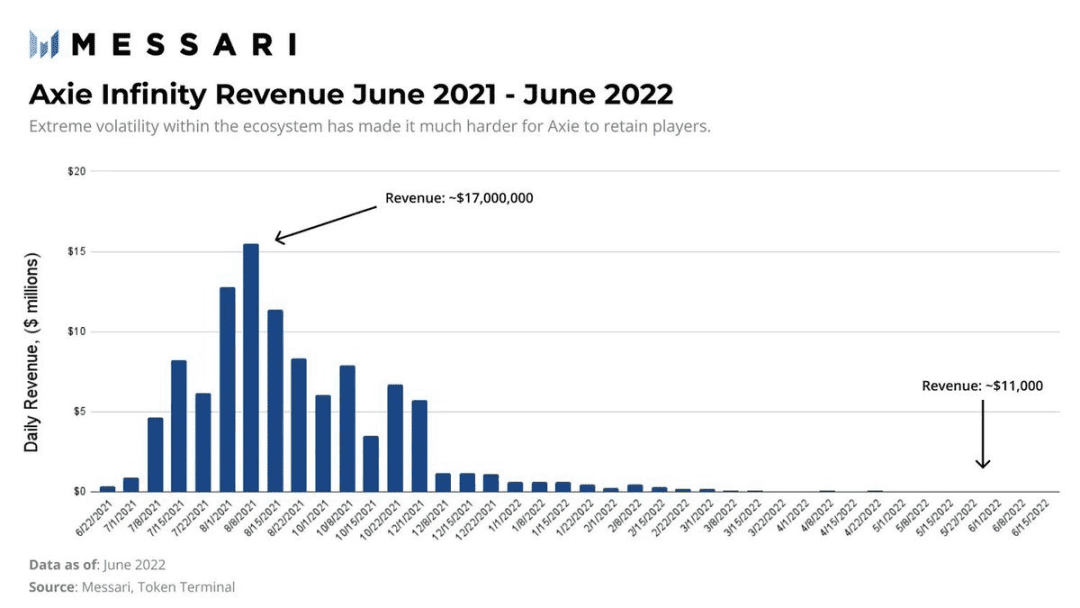Click the 12/8/2021 revenue bar

(x=443, y=482)
